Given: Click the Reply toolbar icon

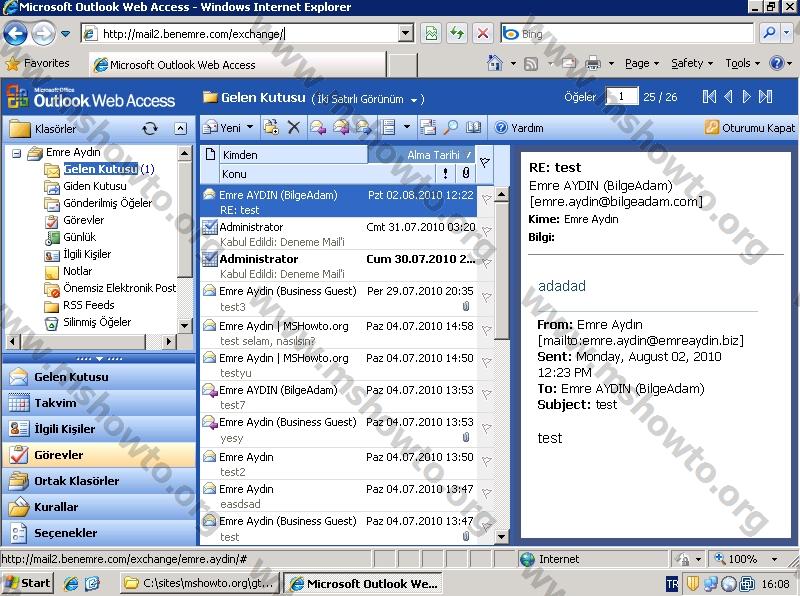Looking at the screenshot, I should point(318,128).
